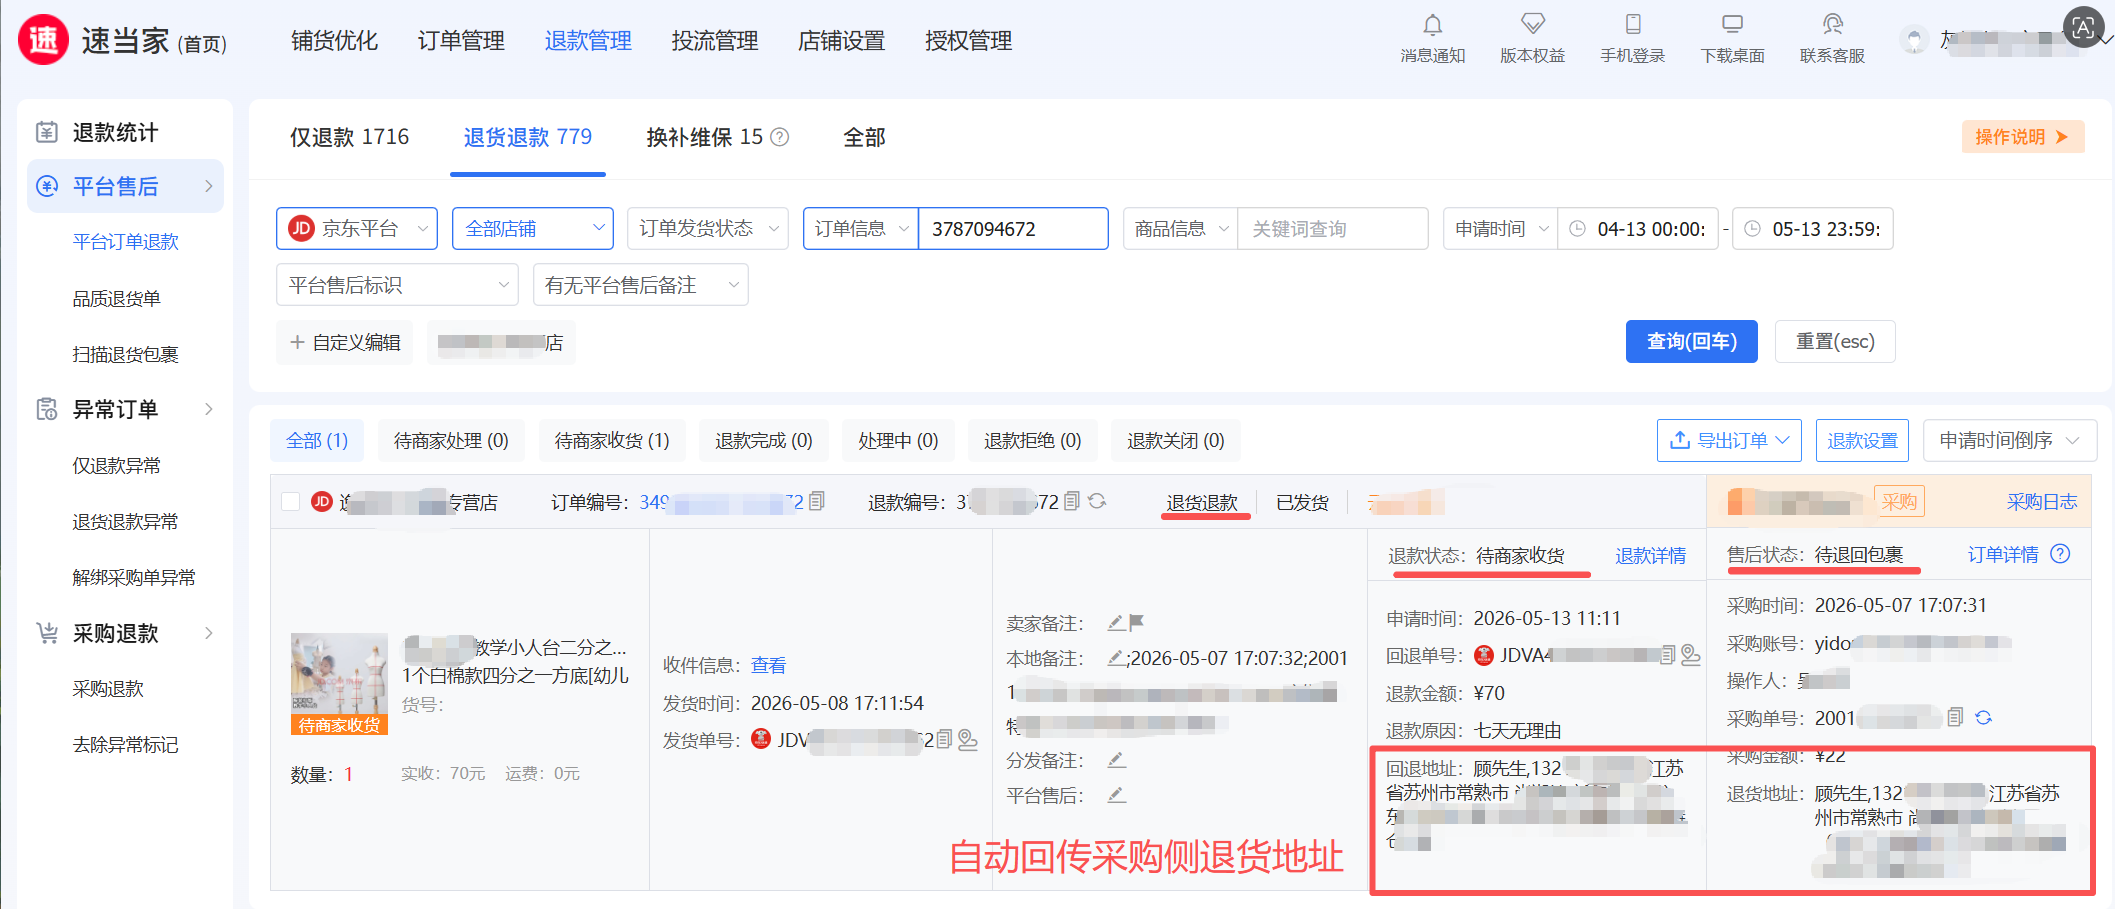Open the 消息通知 bell icon
Screen dimensions: 2115x909
1432,24
